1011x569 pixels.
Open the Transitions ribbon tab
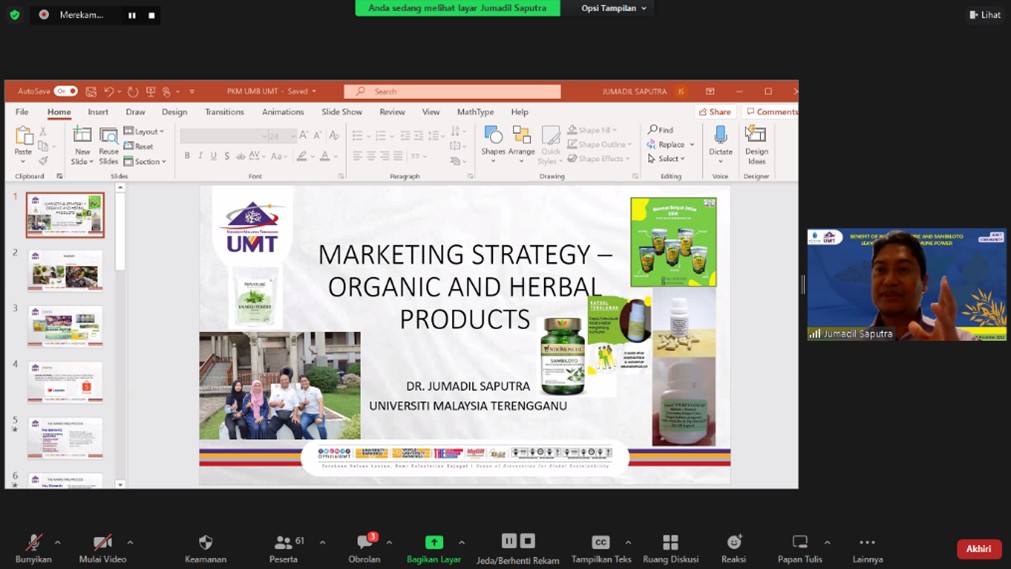click(x=224, y=112)
